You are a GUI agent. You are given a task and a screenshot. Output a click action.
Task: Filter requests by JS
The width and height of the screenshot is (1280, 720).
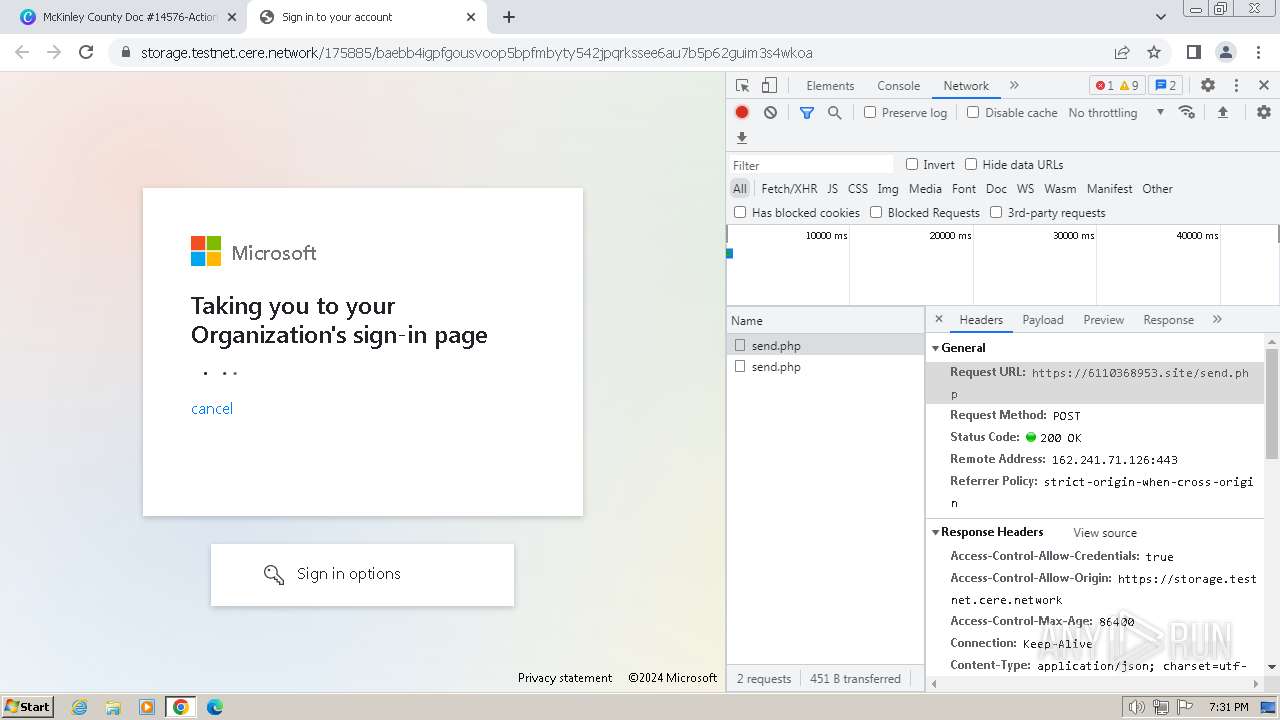tap(832, 188)
